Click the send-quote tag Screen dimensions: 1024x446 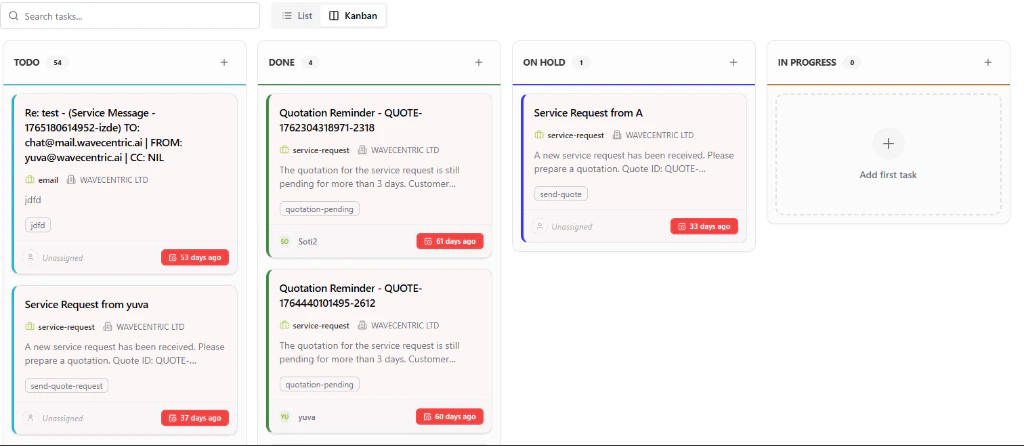pyautogui.click(x=561, y=194)
